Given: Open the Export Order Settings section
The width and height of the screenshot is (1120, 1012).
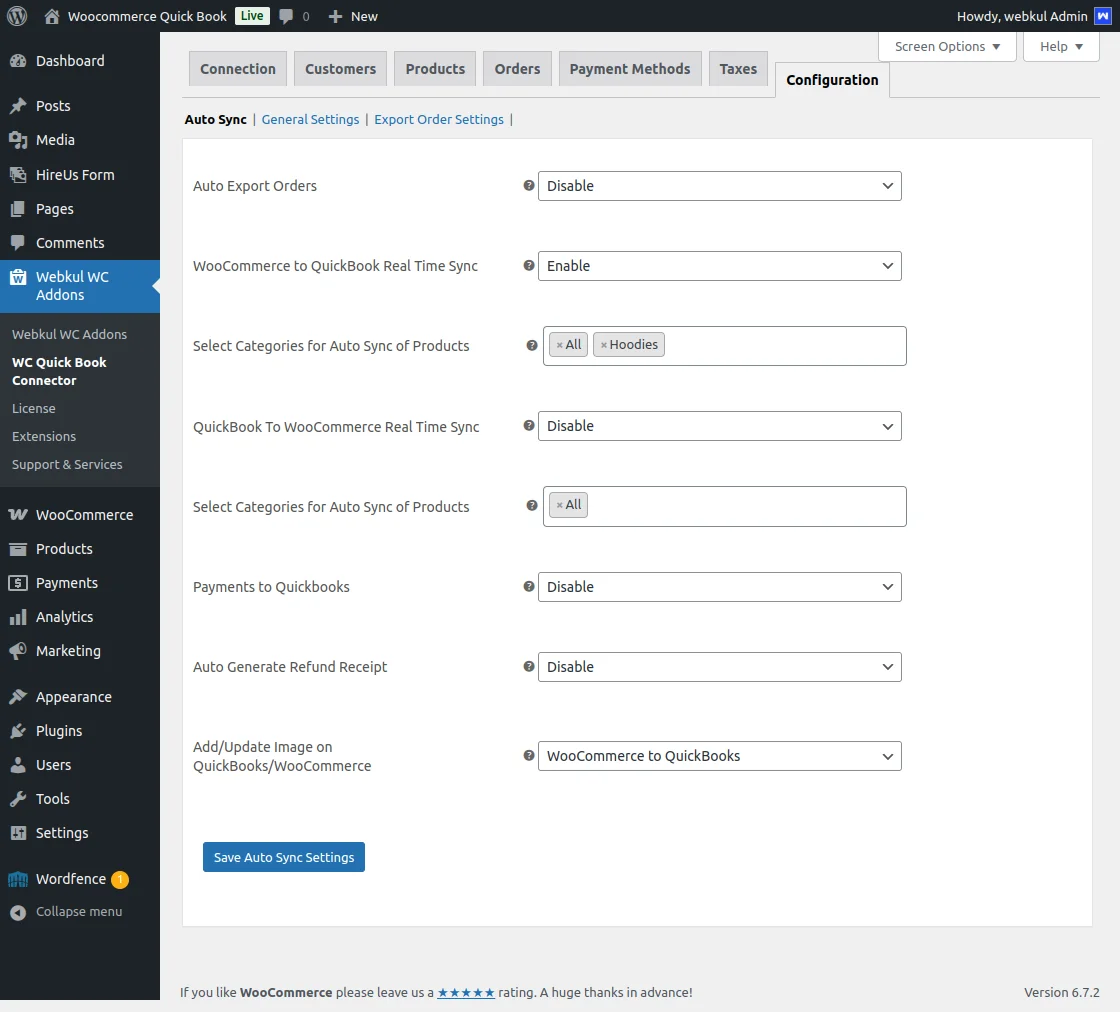Looking at the screenshot, I should (x=439, y=119).
